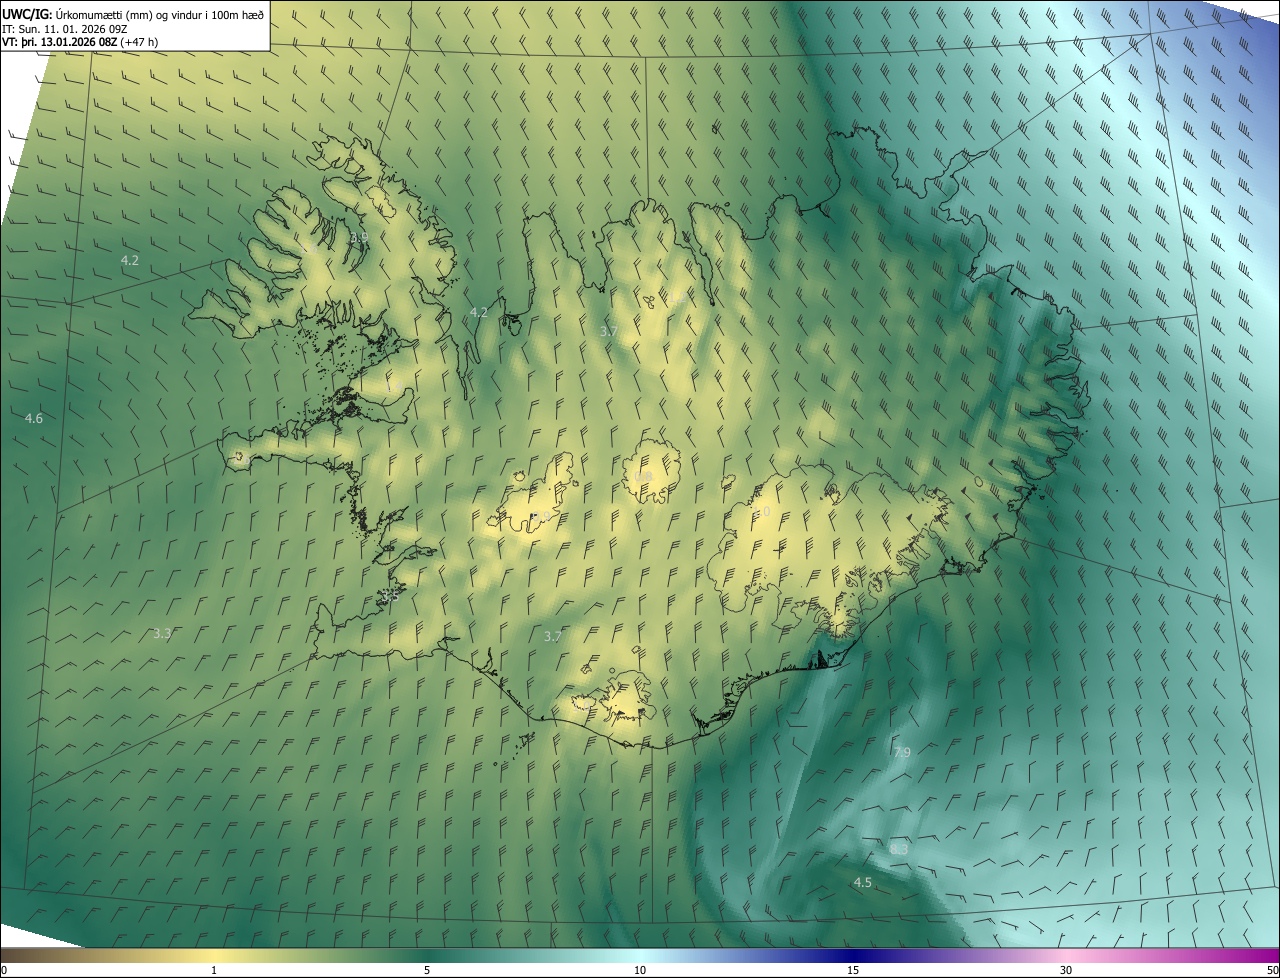
Task: Click the 4.6 value near the western map edge
Action: click(x=34, y=418)
